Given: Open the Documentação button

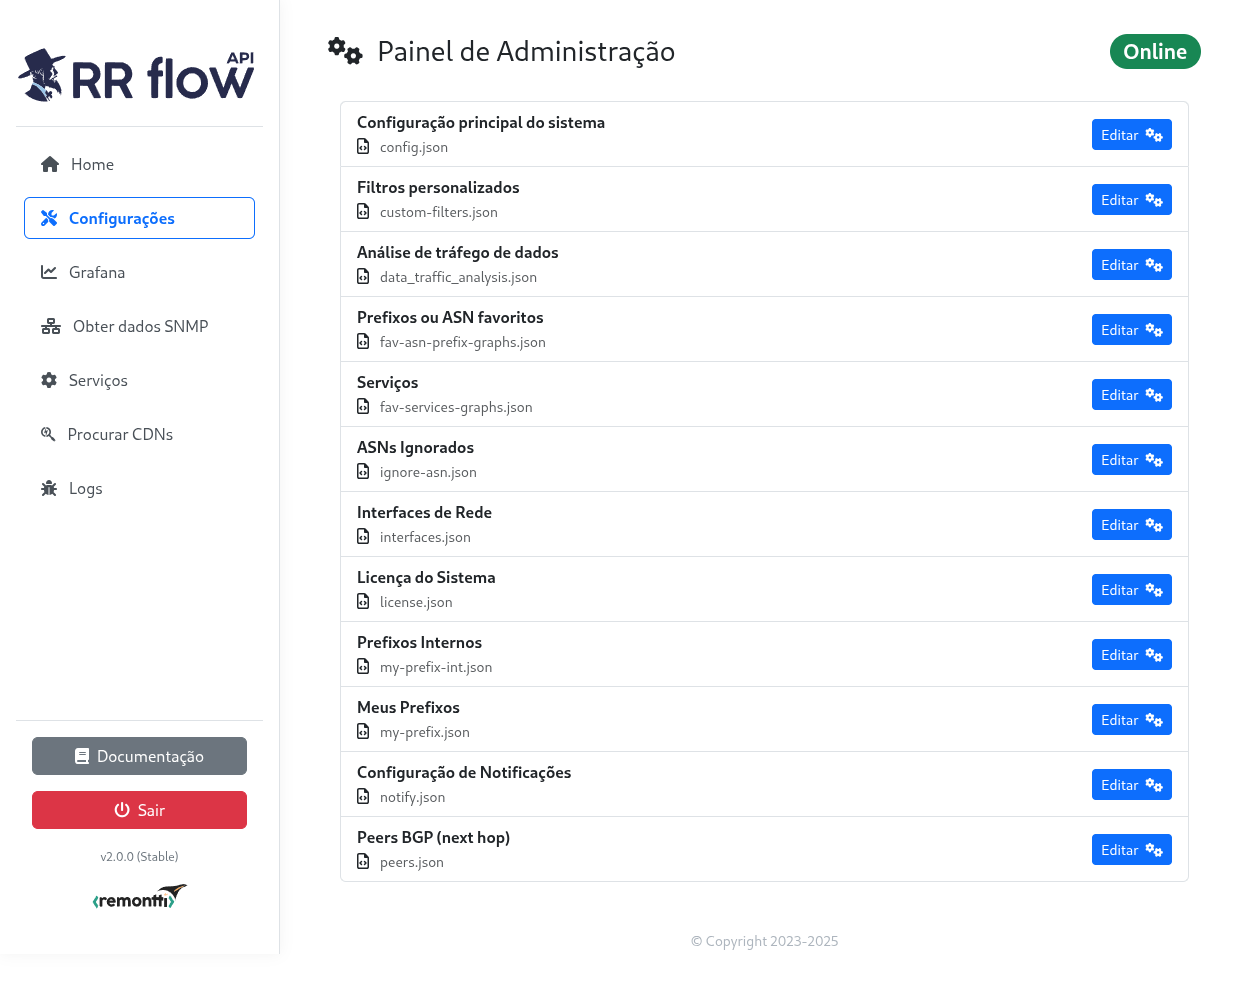Looking at the screenshot, I should click(x=139, y=756).
